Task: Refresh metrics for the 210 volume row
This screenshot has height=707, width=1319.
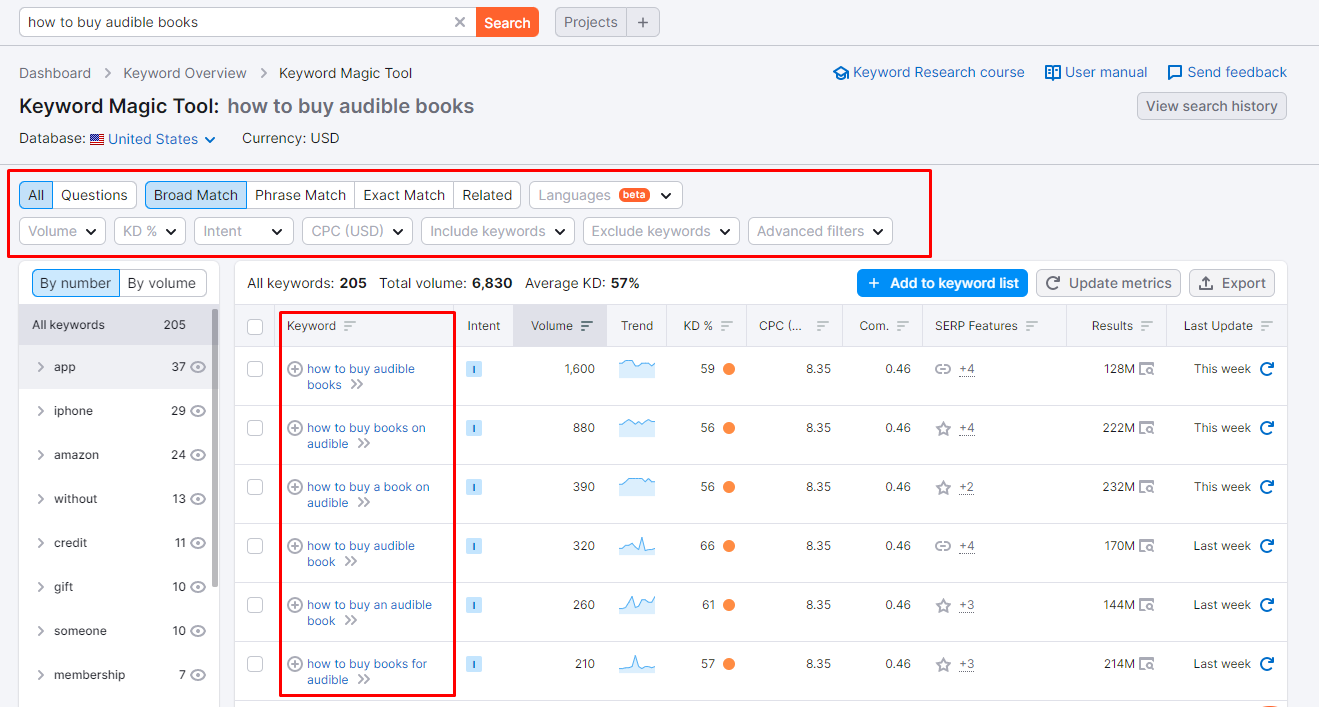Action: [x=1267, y=664]
